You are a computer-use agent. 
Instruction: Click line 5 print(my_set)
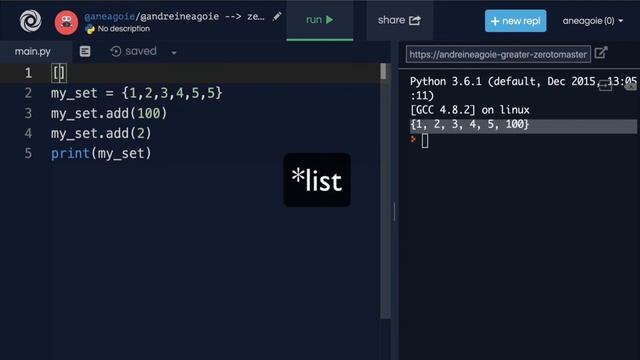coord(101,153)
